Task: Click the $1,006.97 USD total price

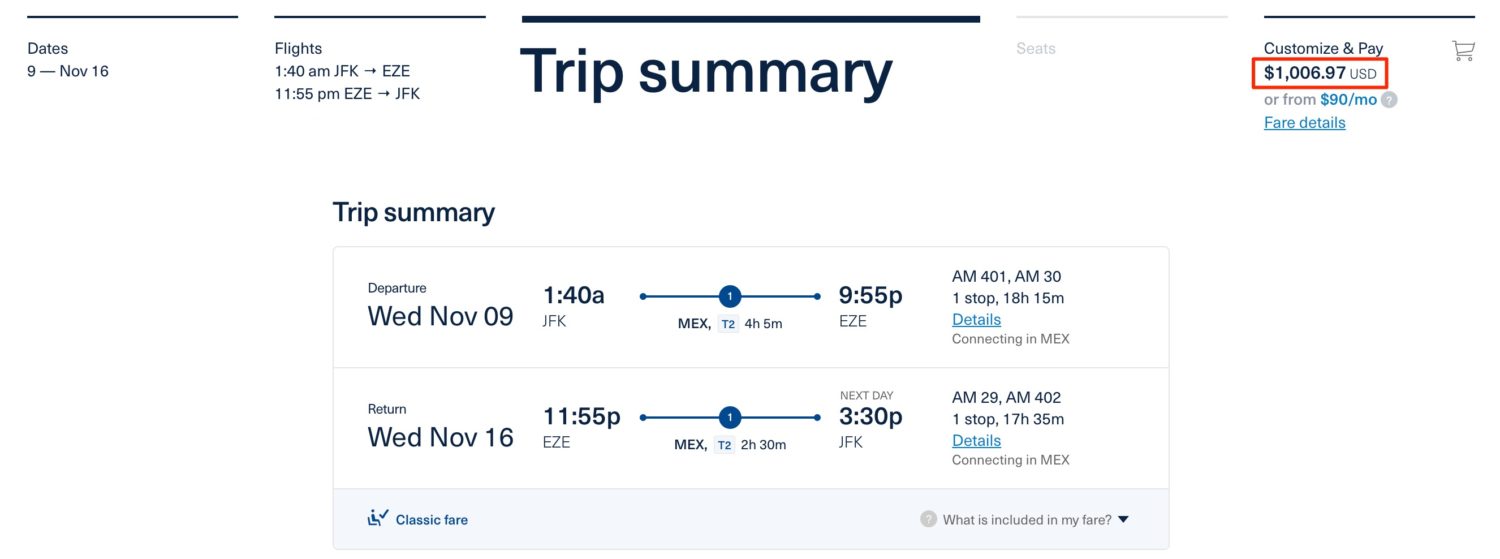Action: pyautogui.click(x=1320, y=73)
